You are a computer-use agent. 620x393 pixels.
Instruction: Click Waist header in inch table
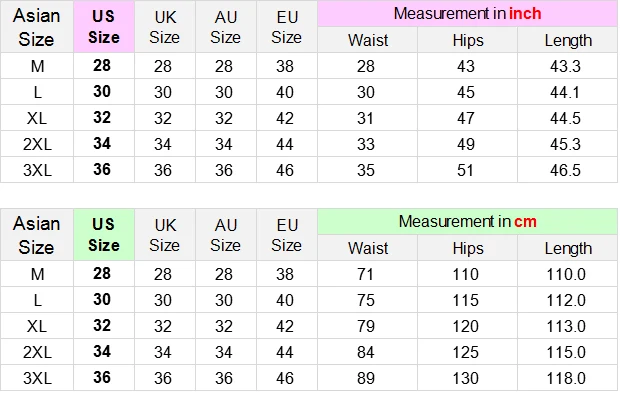[368, 40]
